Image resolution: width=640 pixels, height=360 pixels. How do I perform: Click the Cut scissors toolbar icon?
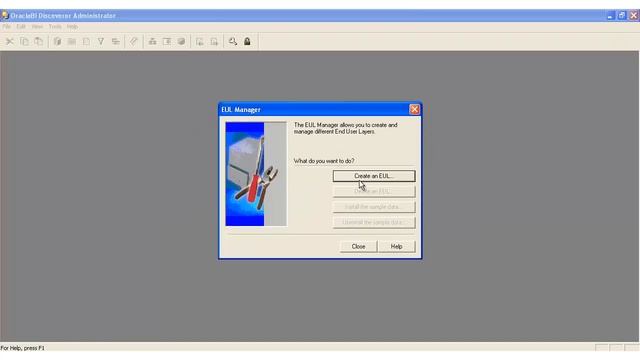point(9,42)
